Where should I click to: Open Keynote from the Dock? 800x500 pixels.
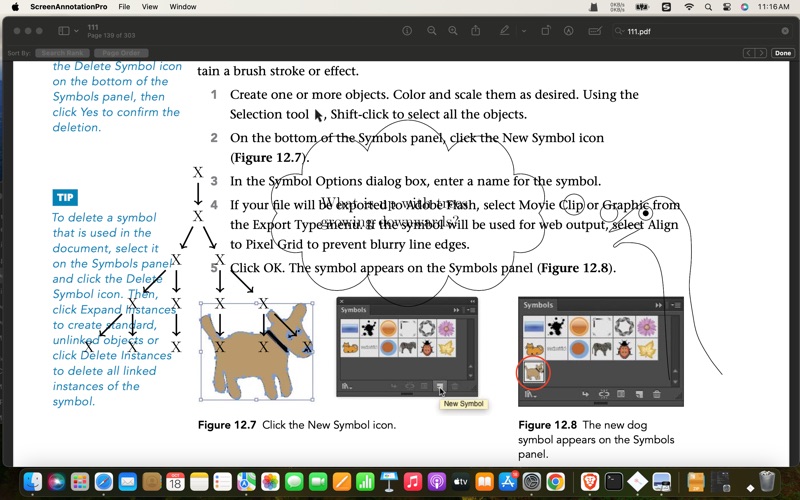(x=389, y=481)
